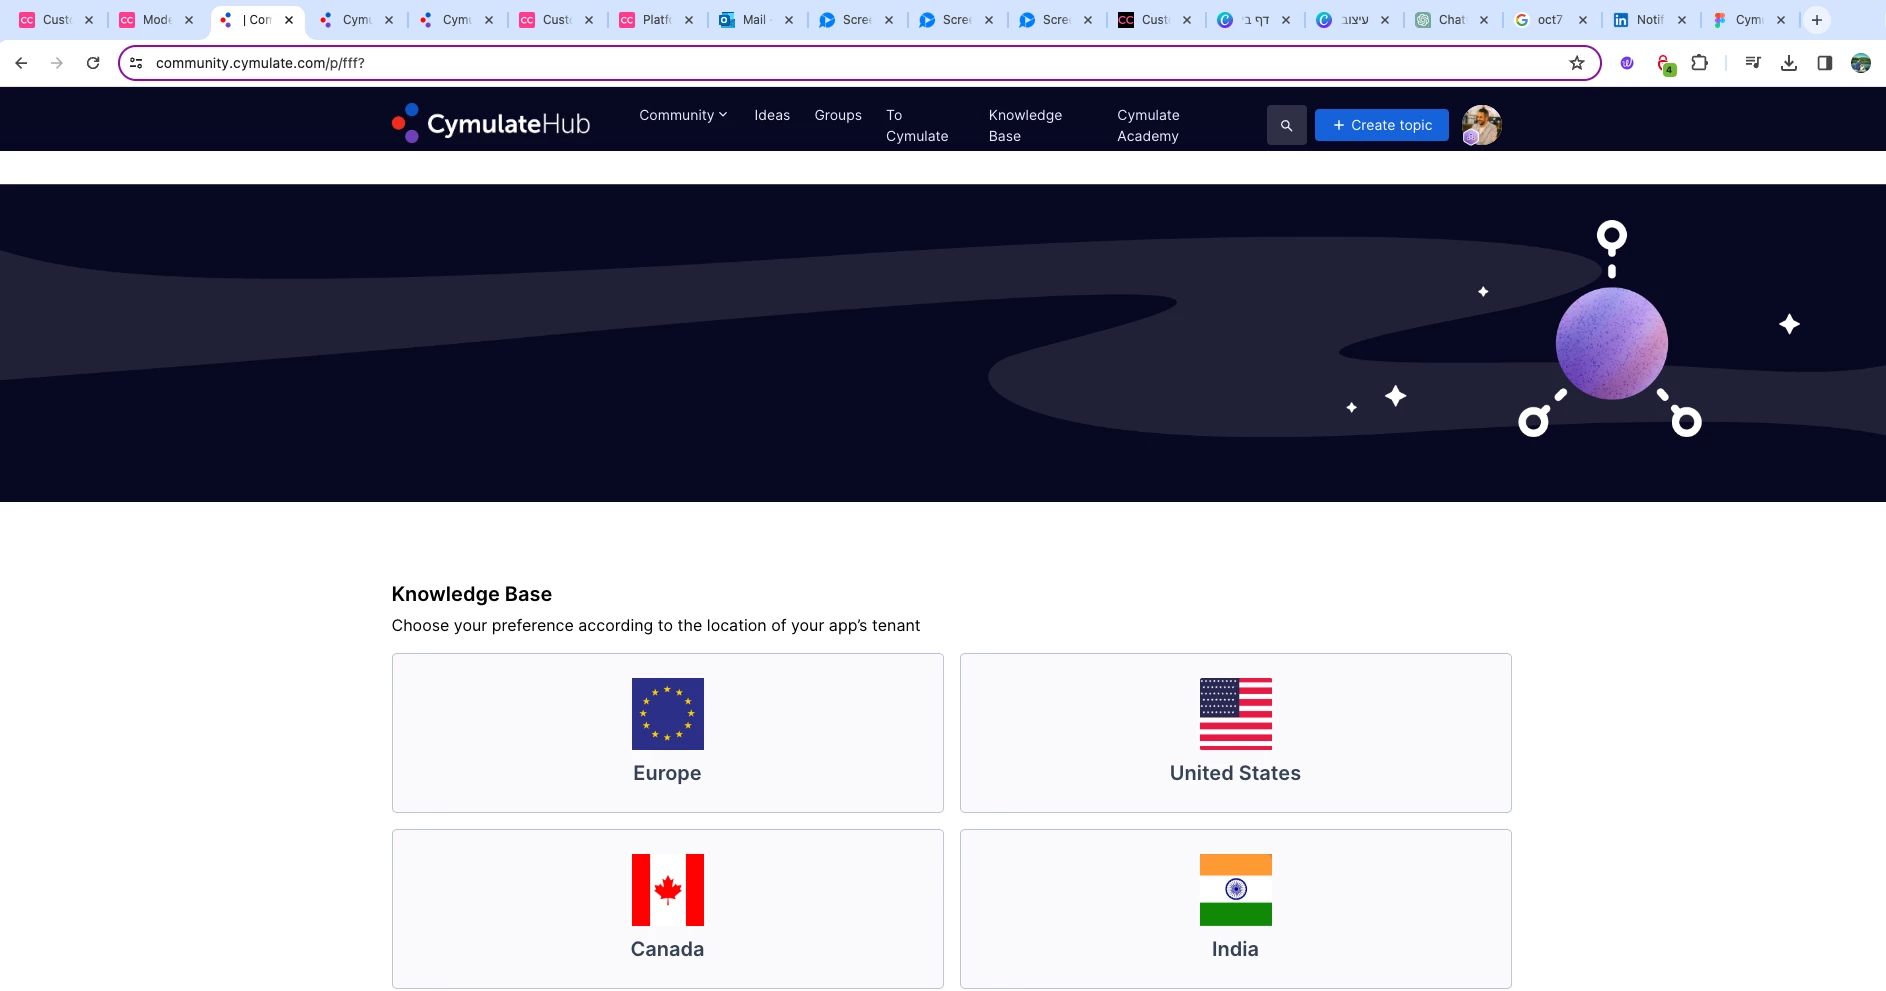The width and height of the screenshot is (1886, 991).
Task: Click the Create topic button
Action: click(x=1382, y=125)
